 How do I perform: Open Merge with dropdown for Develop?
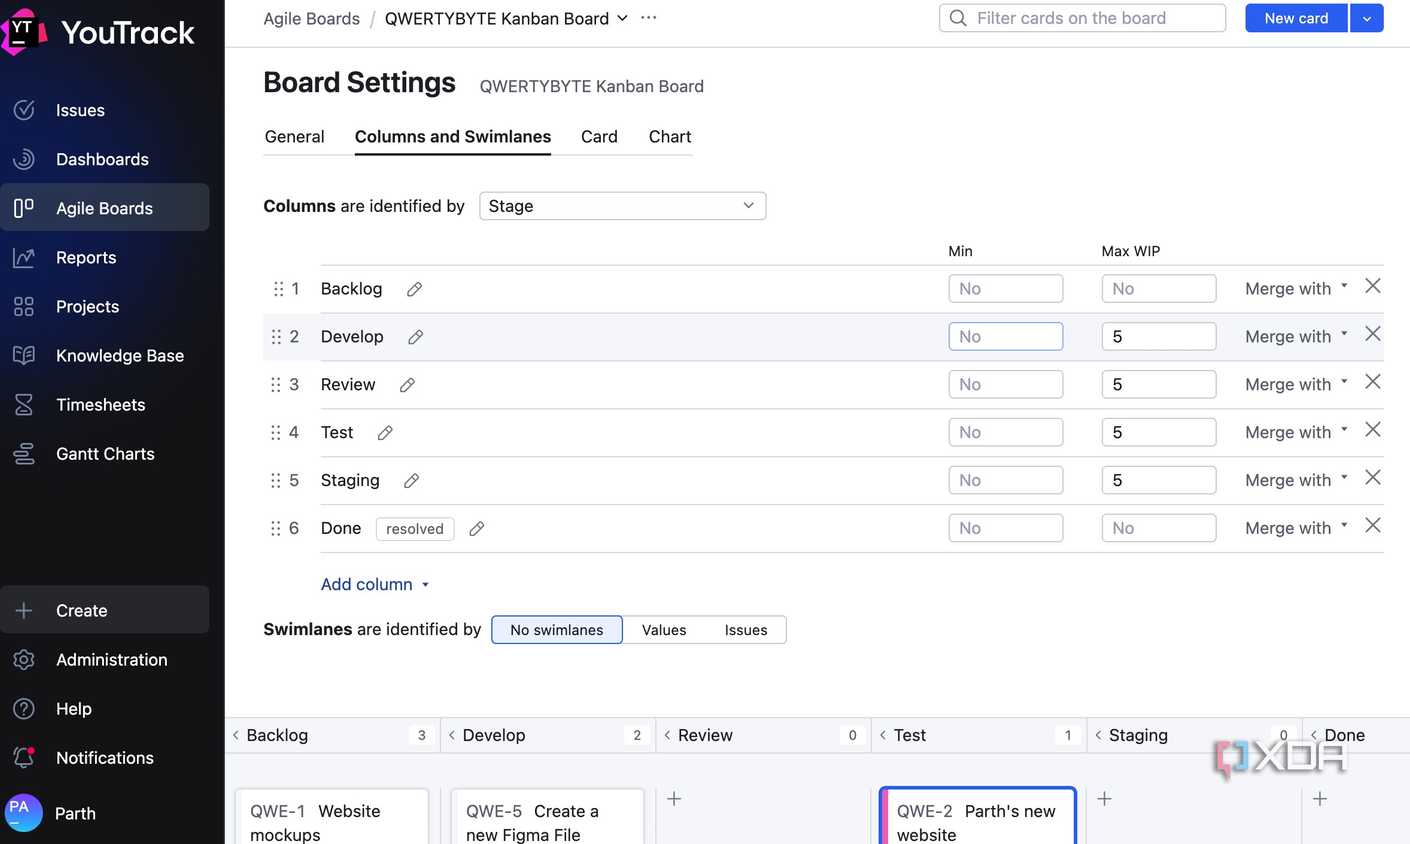(x=1296, y=337)
